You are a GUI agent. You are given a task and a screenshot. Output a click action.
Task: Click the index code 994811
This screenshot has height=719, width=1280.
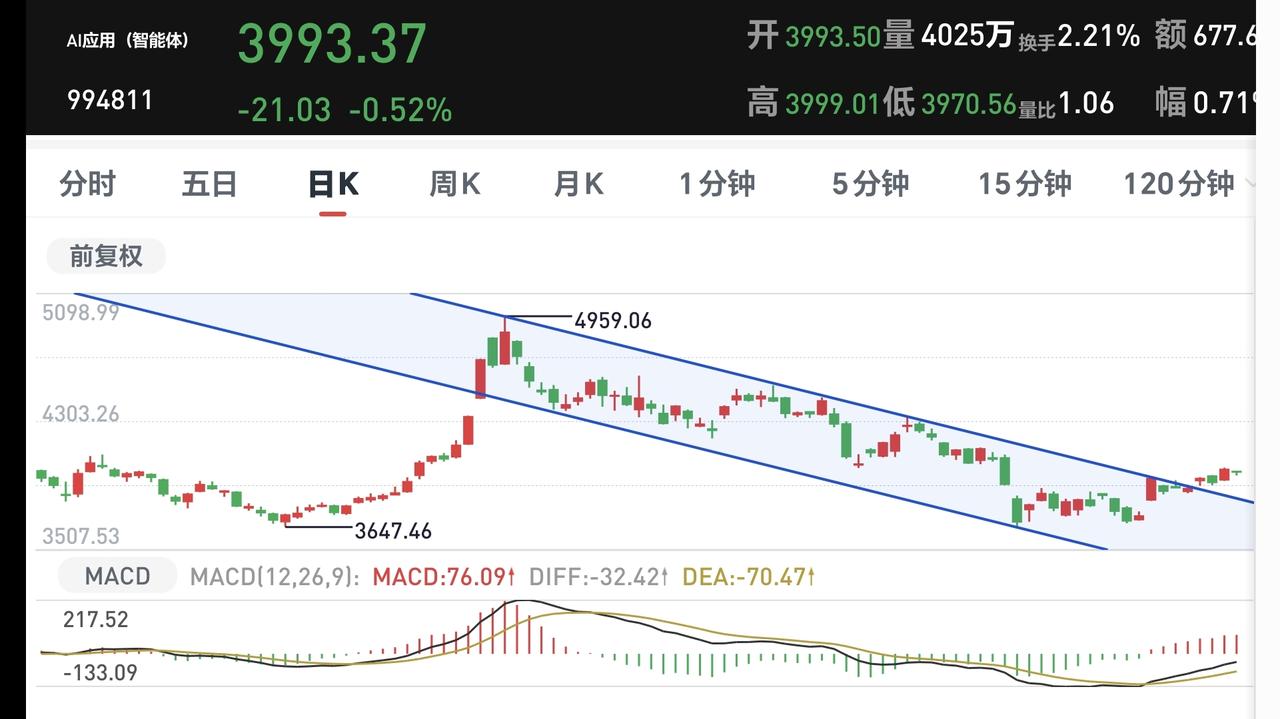point(110,100)
